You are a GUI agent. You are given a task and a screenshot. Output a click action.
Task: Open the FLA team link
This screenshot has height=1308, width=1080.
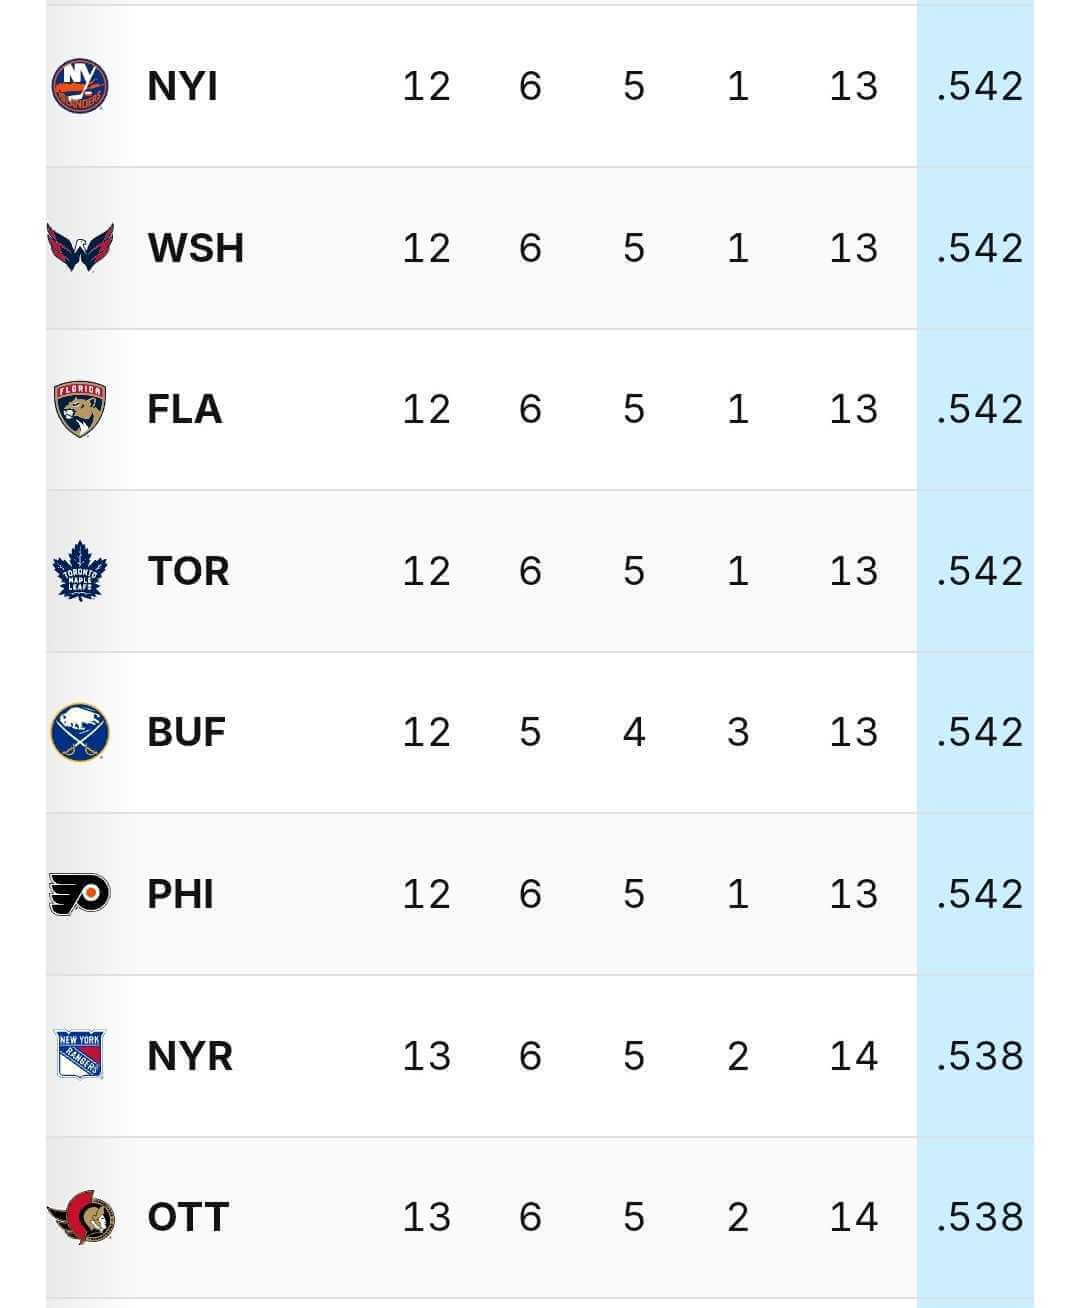point(184,409)
